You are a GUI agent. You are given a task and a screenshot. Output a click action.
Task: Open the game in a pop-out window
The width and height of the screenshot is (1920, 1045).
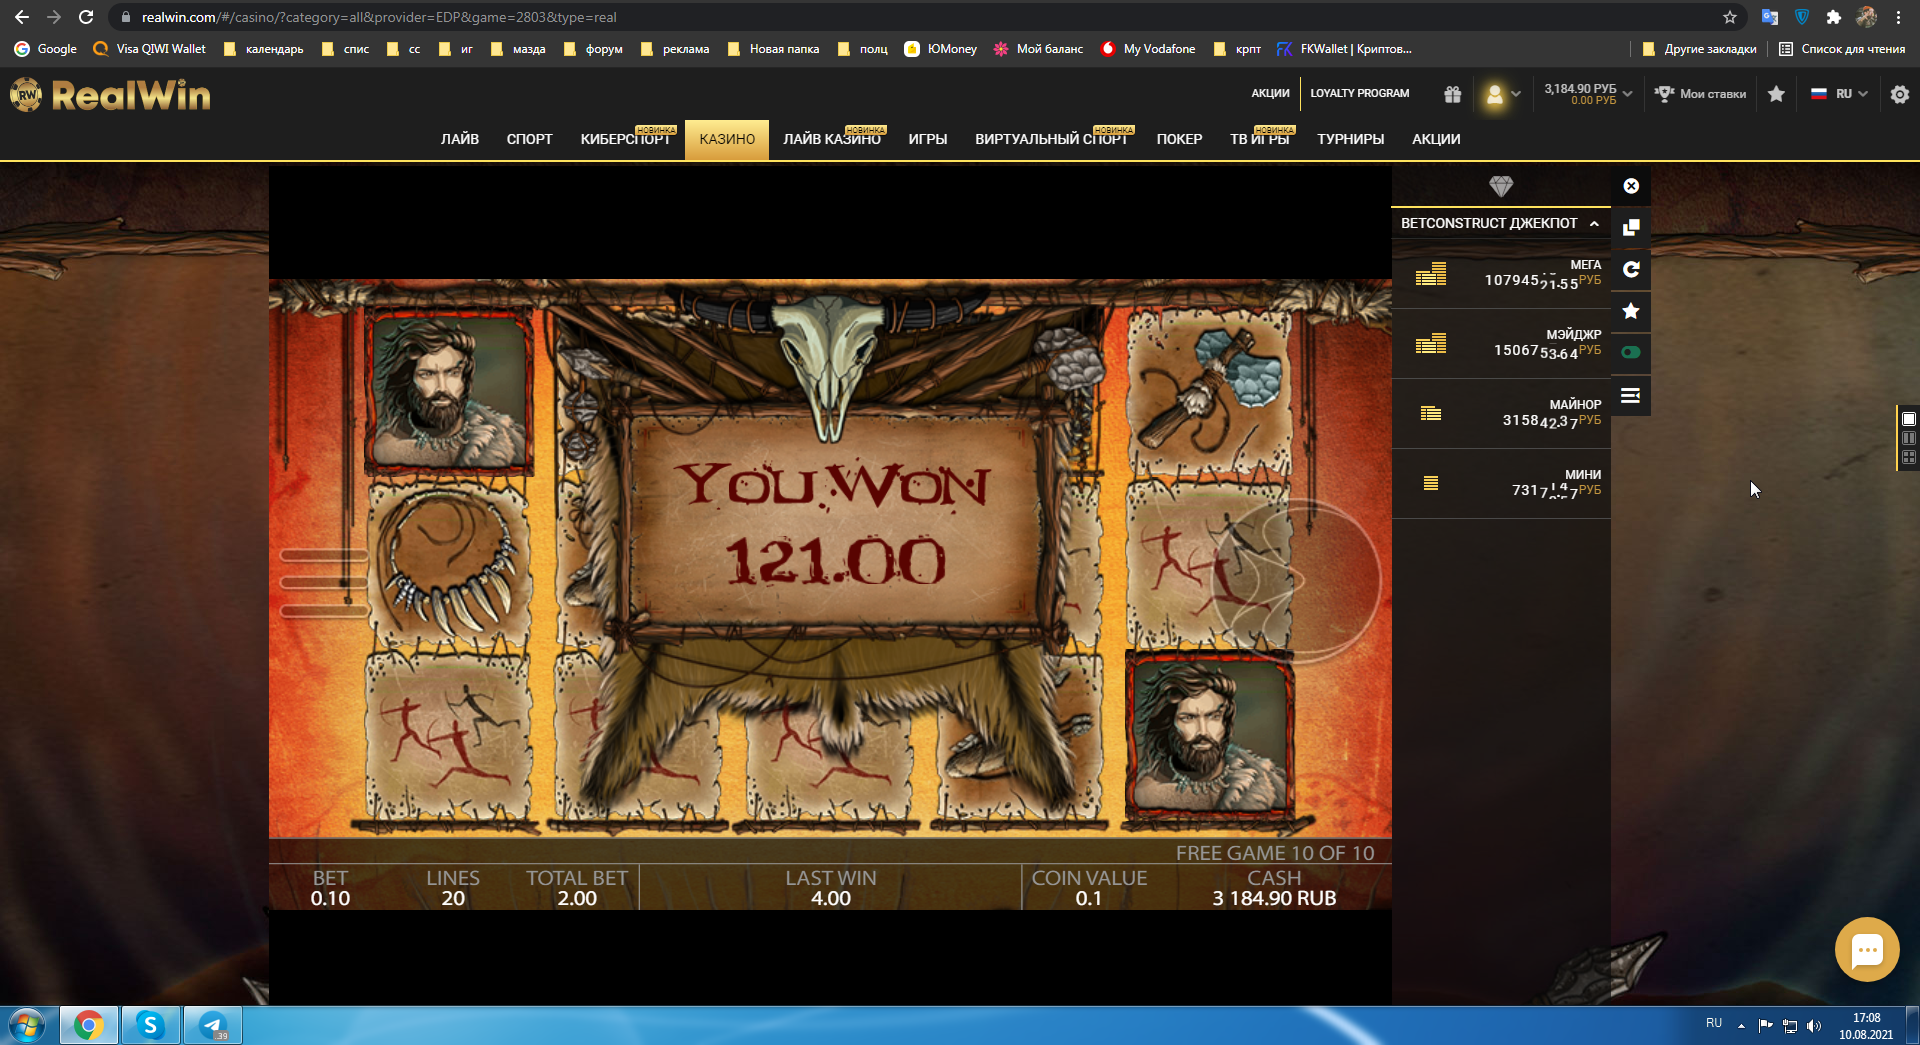pos(1631,228)
